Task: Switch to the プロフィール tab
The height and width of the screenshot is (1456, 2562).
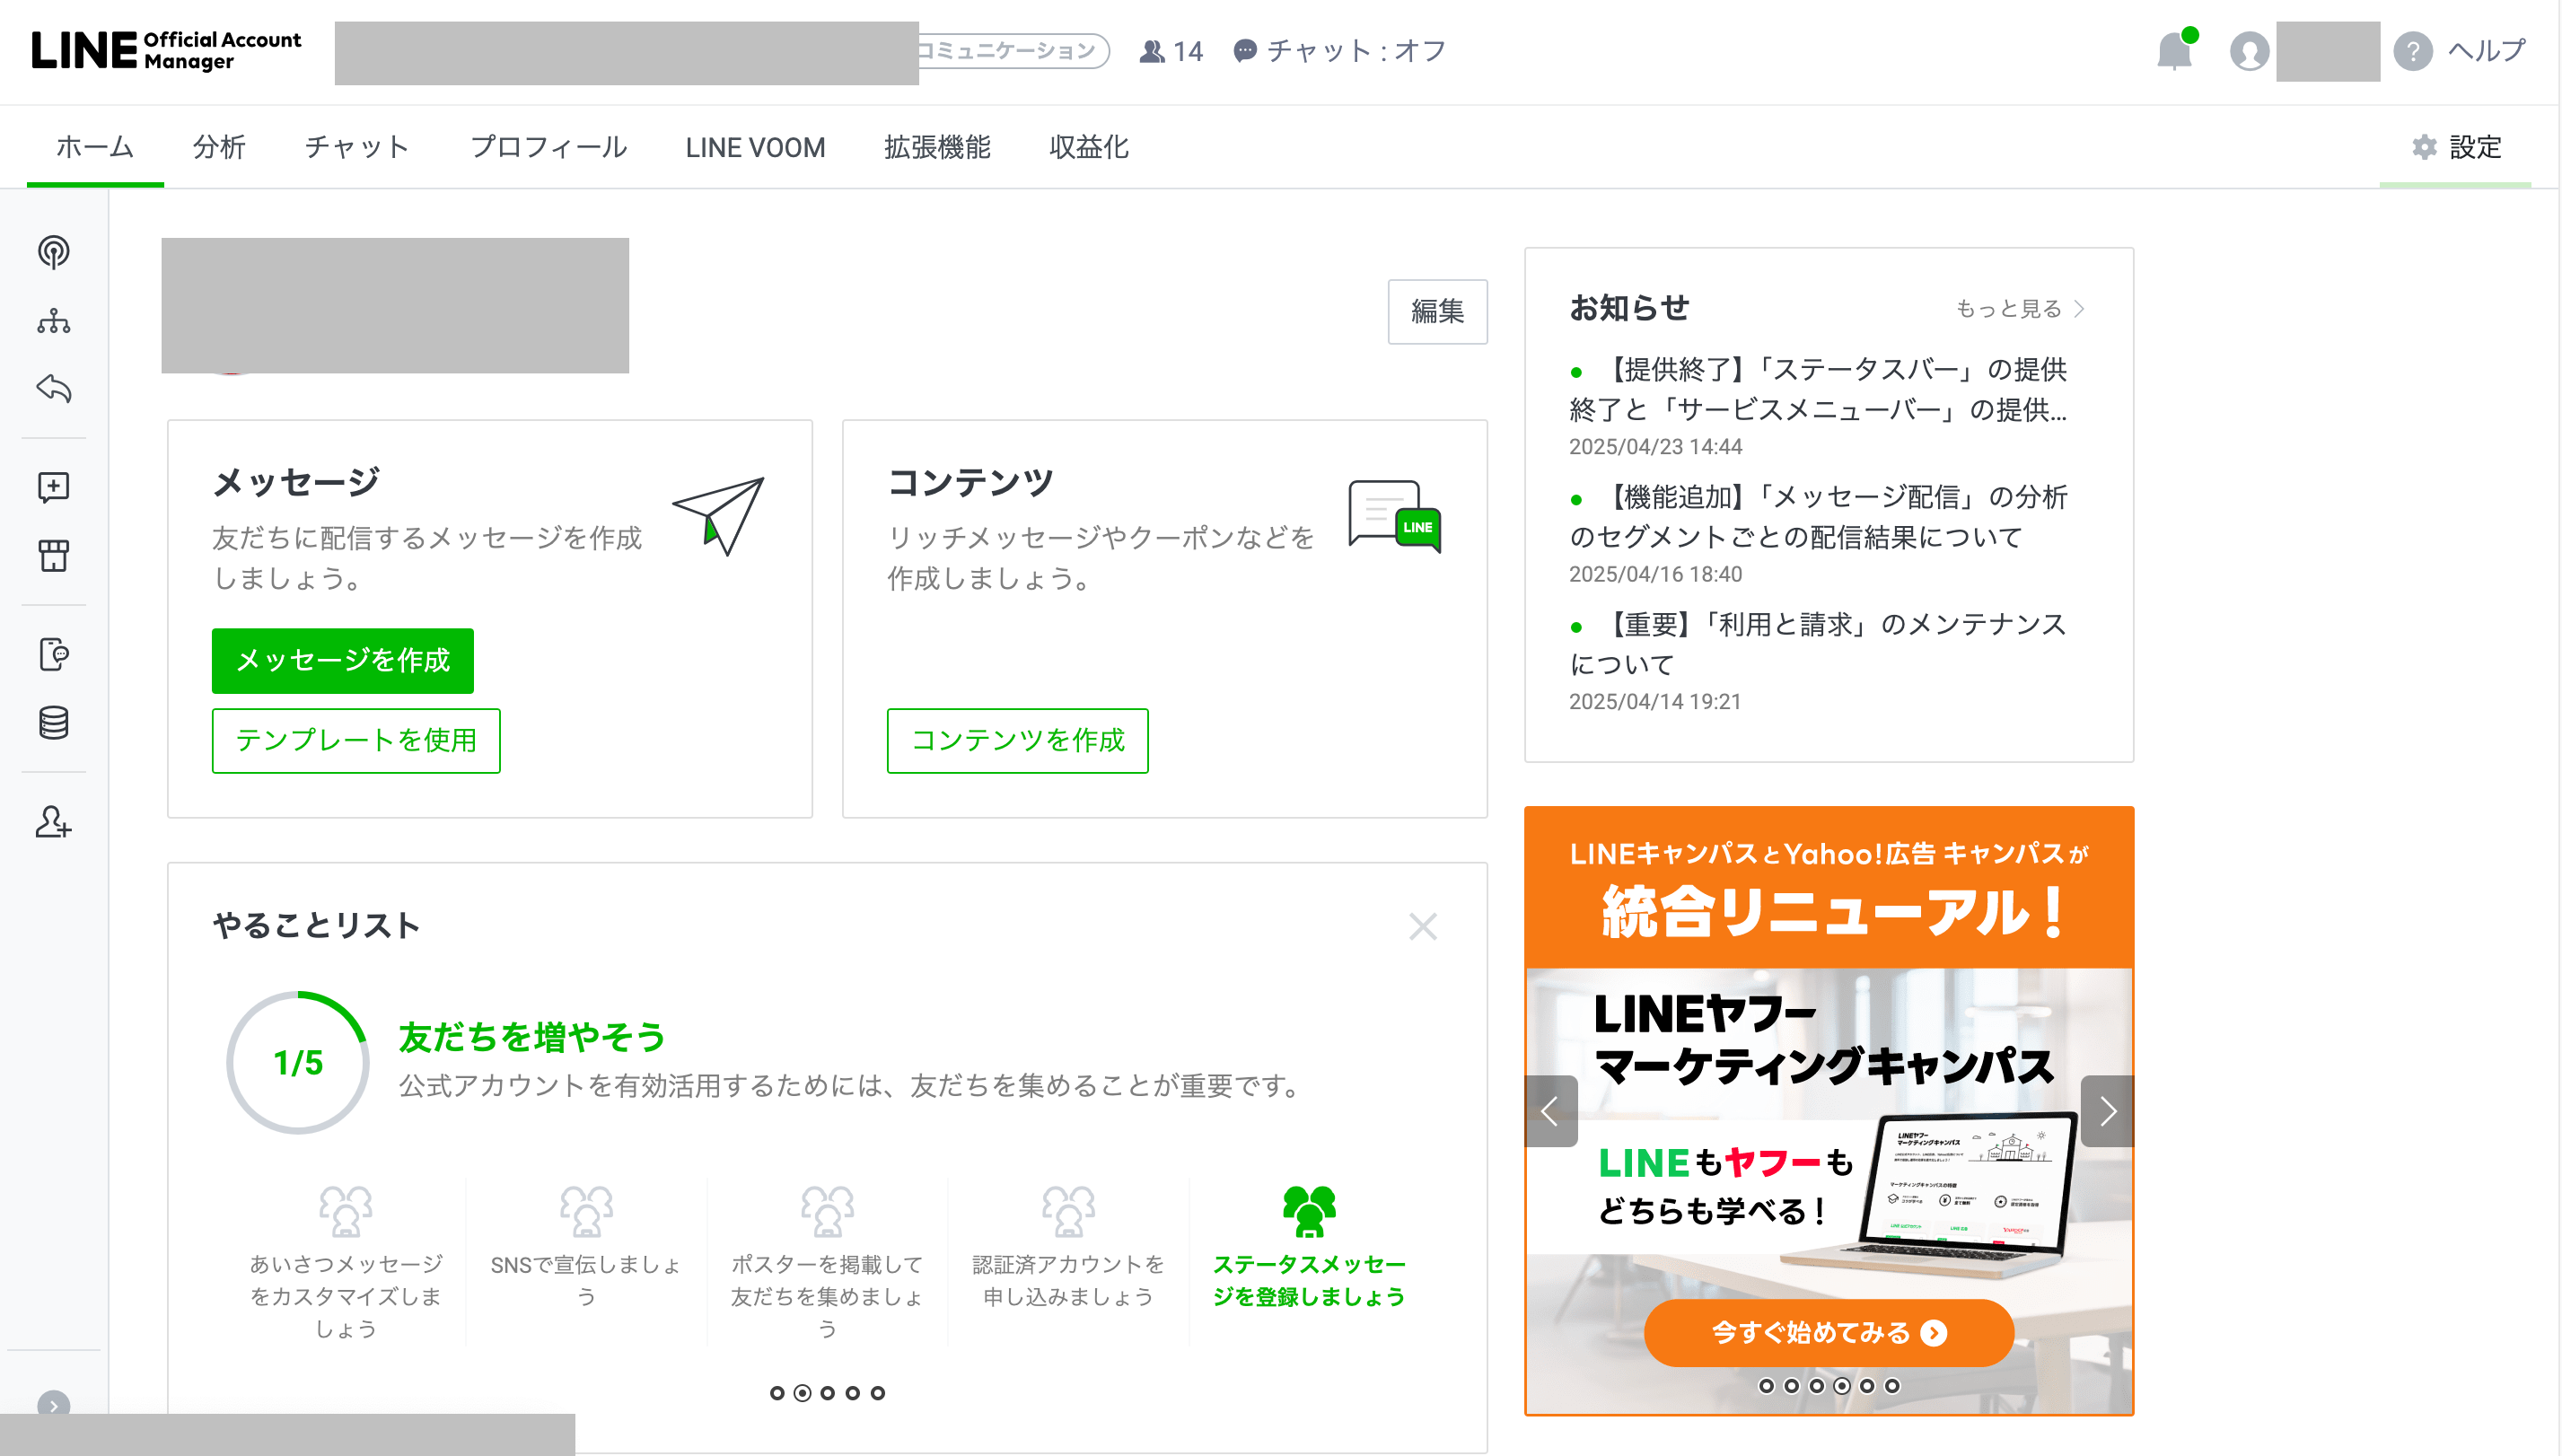Action: 548,147
